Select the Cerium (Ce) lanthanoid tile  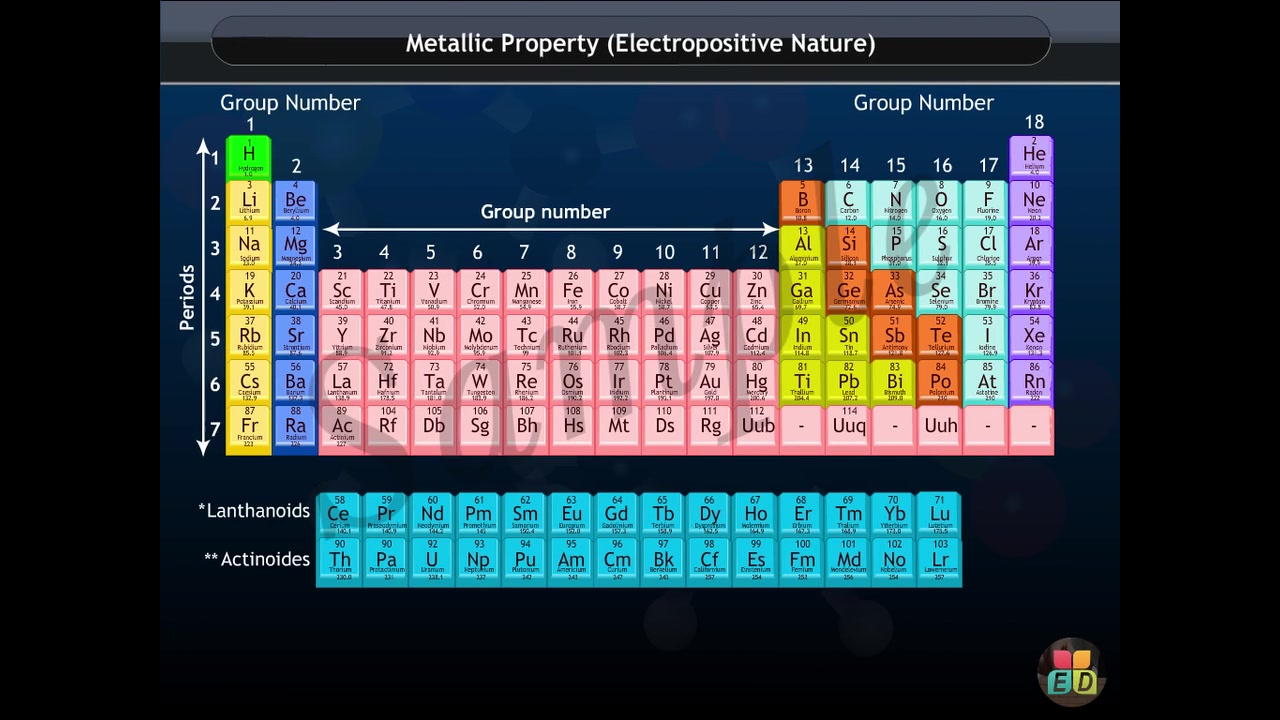click(x=339, y=515)
